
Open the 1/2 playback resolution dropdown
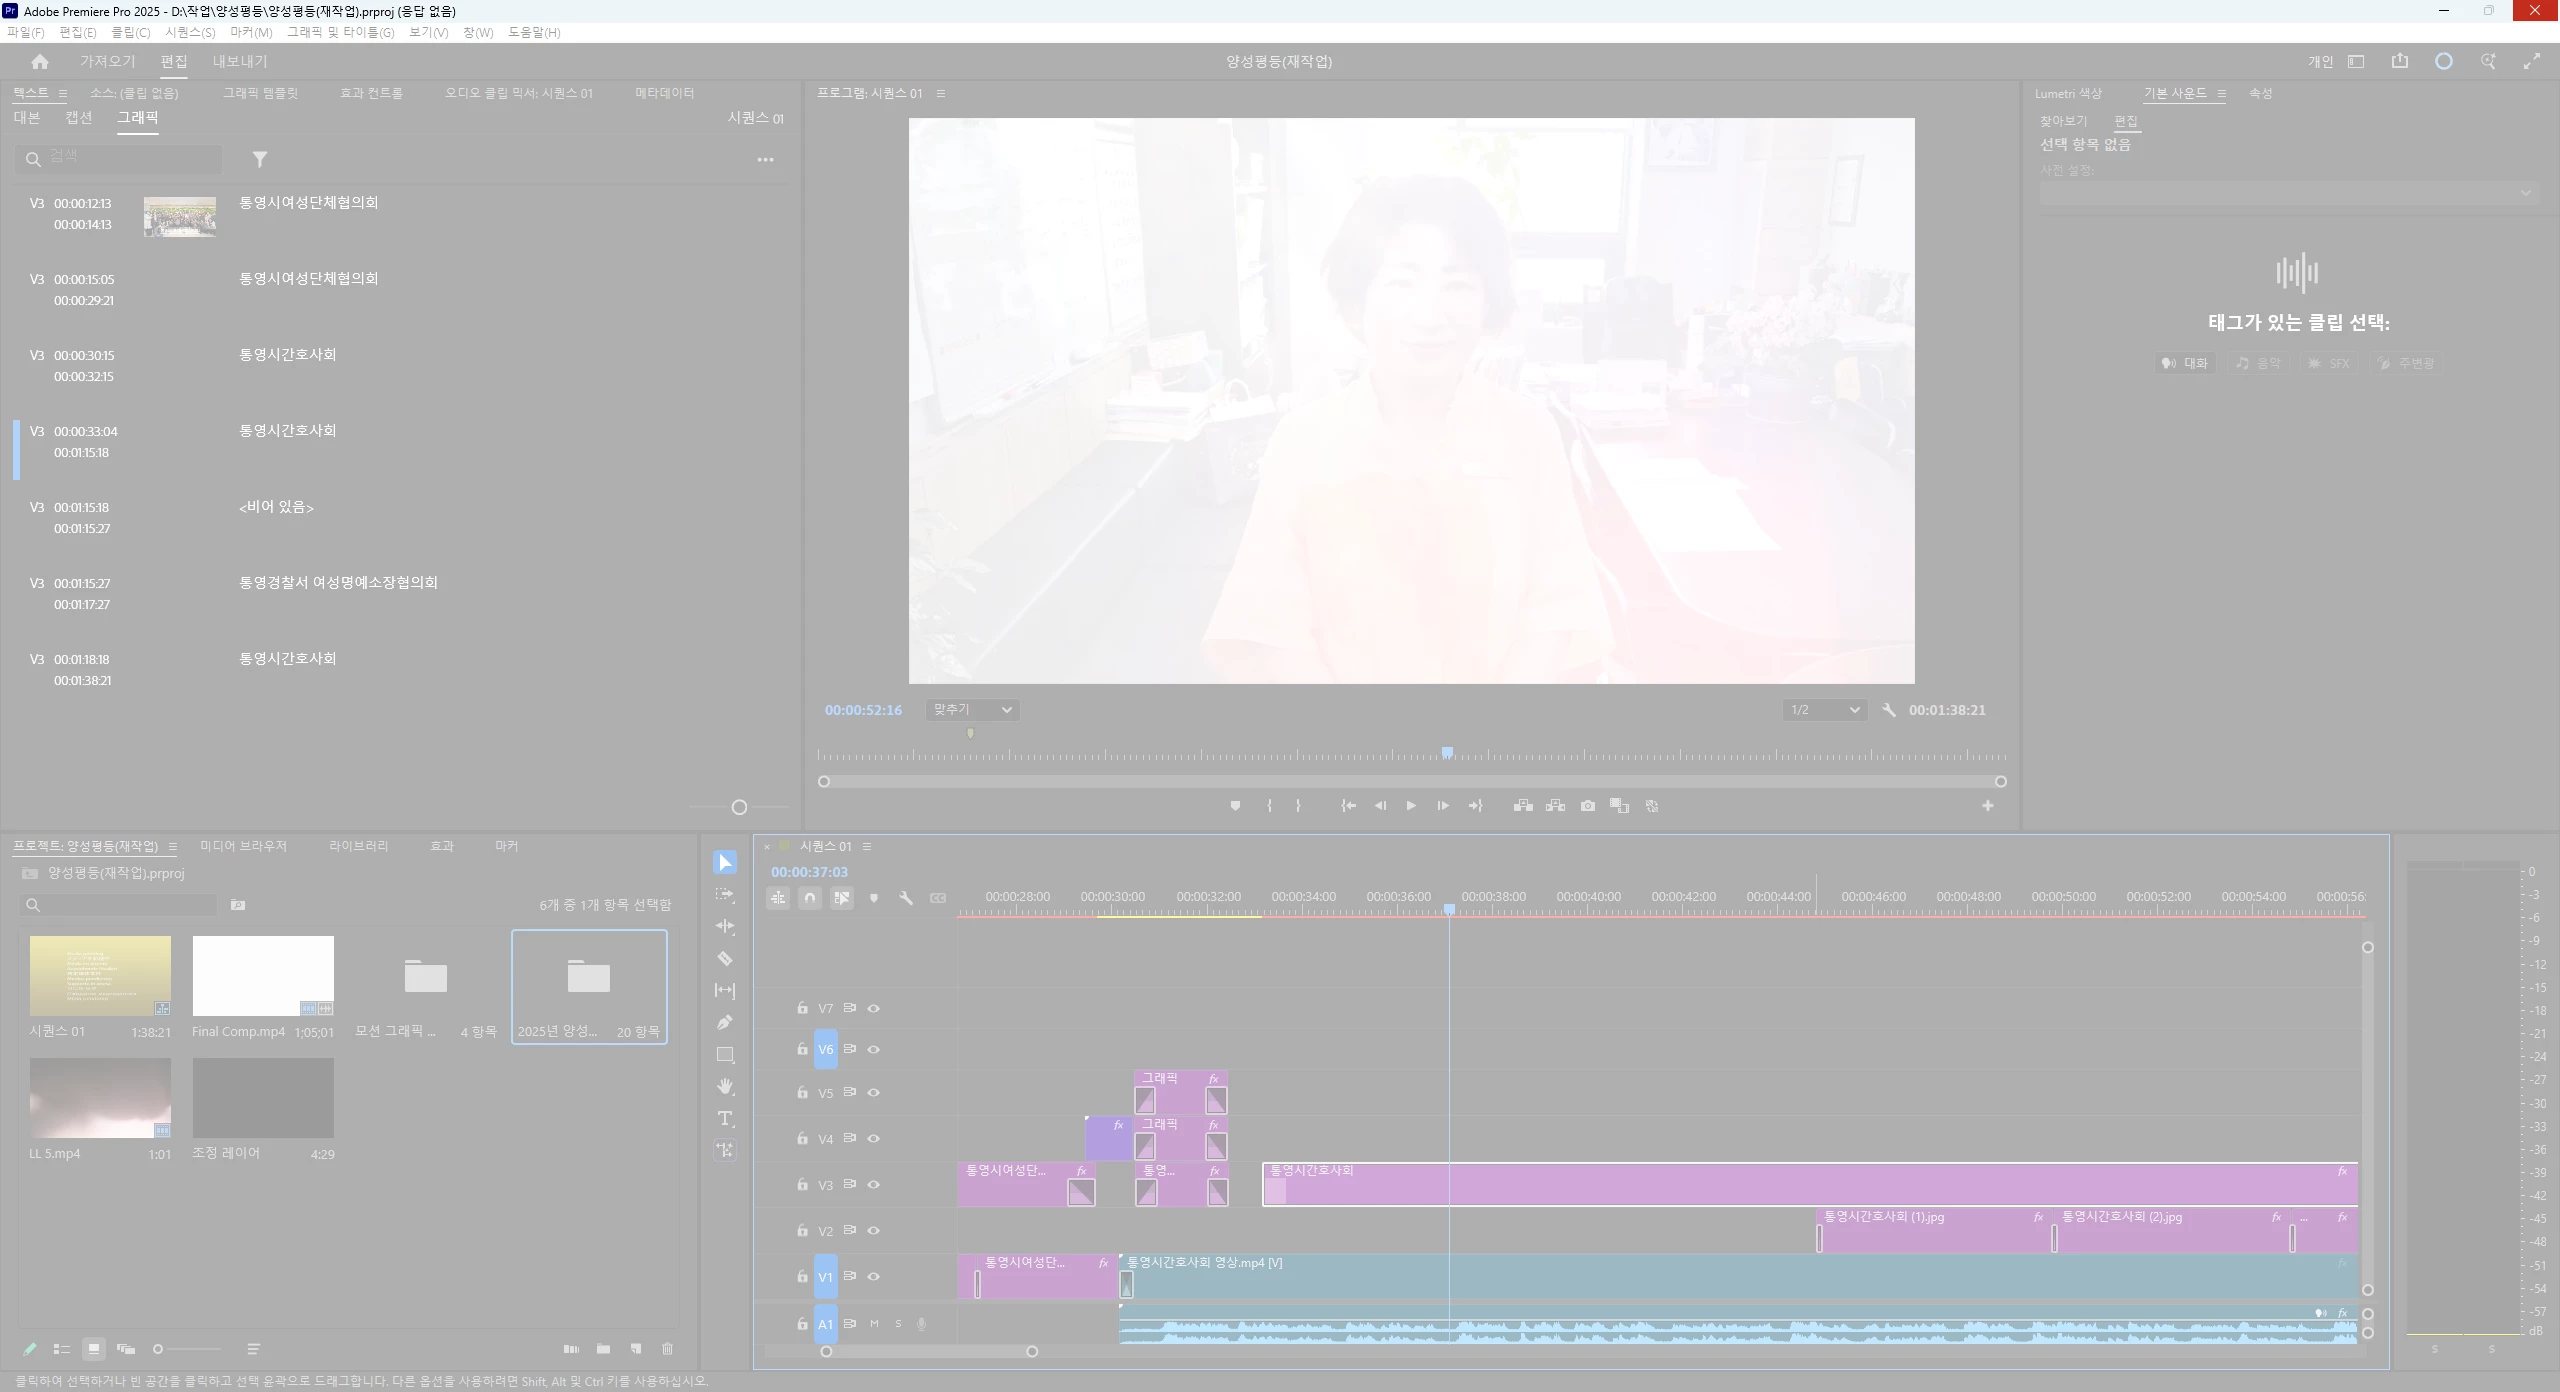(1824, 710)
